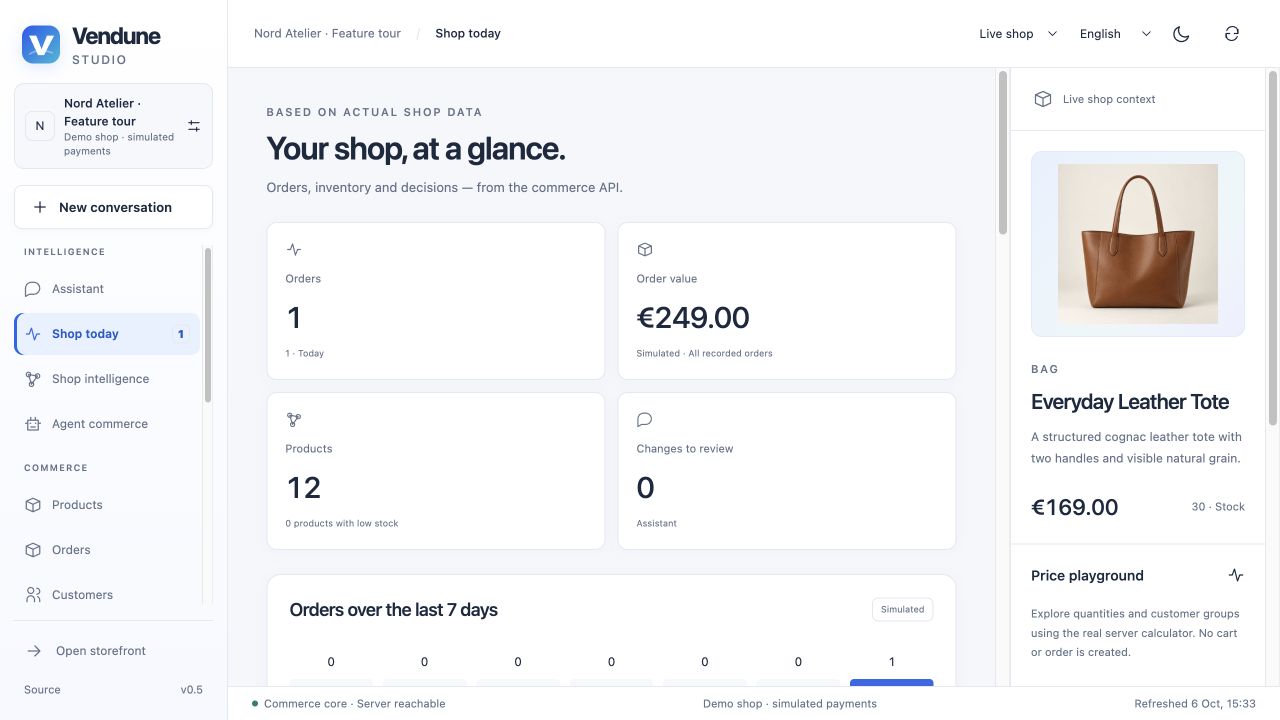Click the Everyday Leather Tote title
Viewport: 1280px width, 720px height.
1130,402
